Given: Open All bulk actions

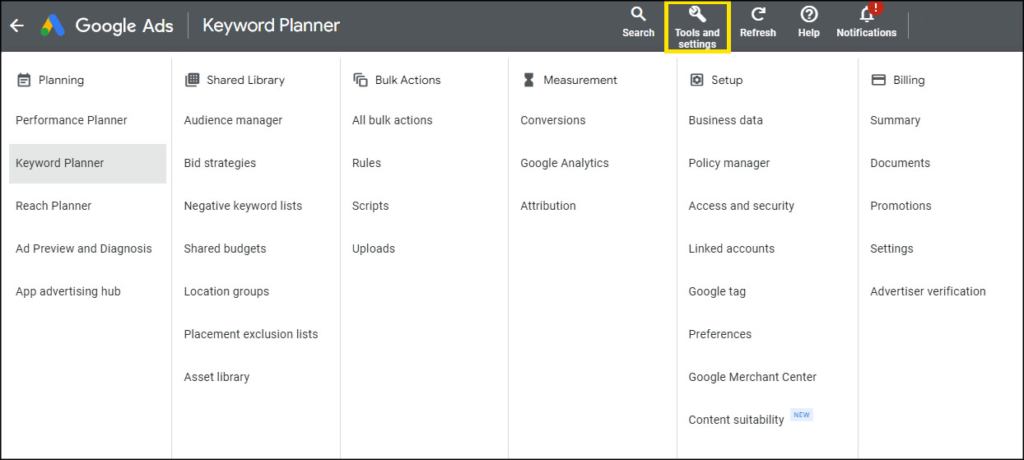Looking at the screenshot, I should pos(392,120).
